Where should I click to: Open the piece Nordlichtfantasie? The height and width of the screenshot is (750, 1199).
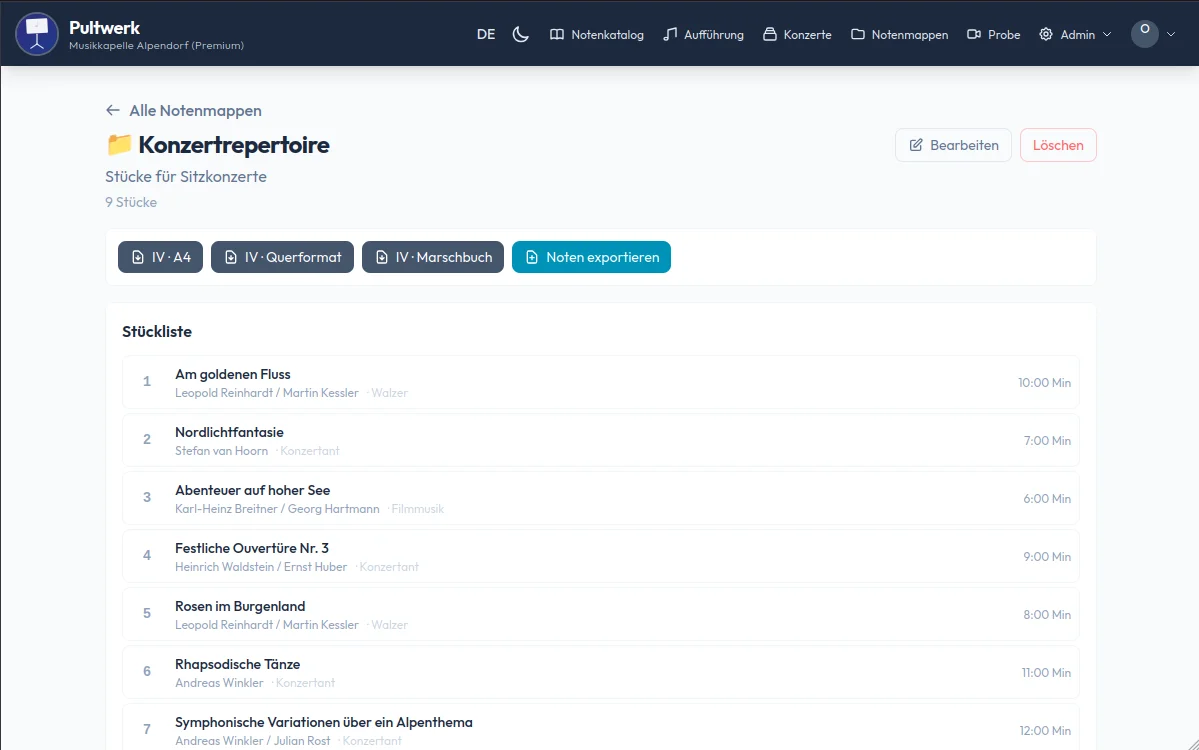(x=229, y=433)
